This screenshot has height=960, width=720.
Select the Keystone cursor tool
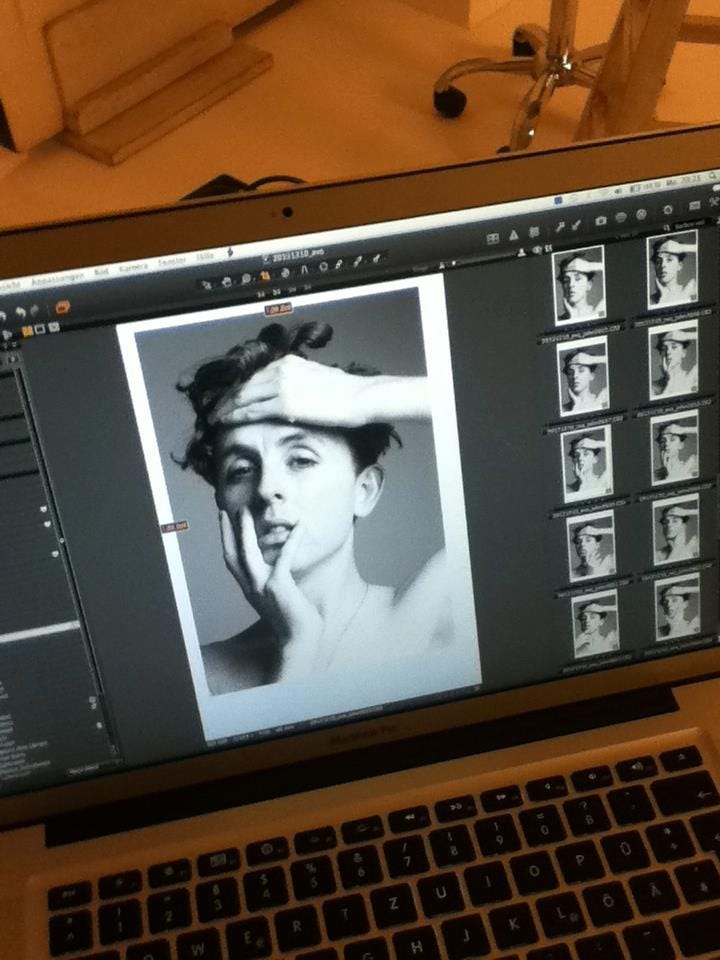point(304,269)
